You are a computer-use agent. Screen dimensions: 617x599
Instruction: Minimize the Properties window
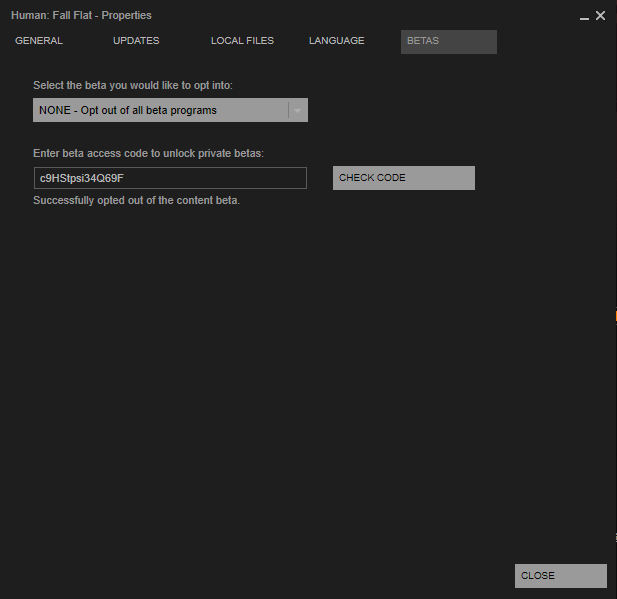[584, 17]
